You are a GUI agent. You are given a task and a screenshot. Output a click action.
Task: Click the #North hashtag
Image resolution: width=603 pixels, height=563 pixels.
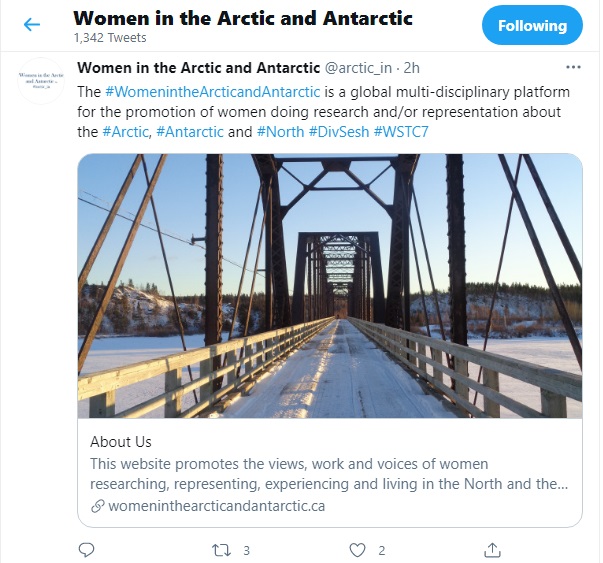(279, 132)
